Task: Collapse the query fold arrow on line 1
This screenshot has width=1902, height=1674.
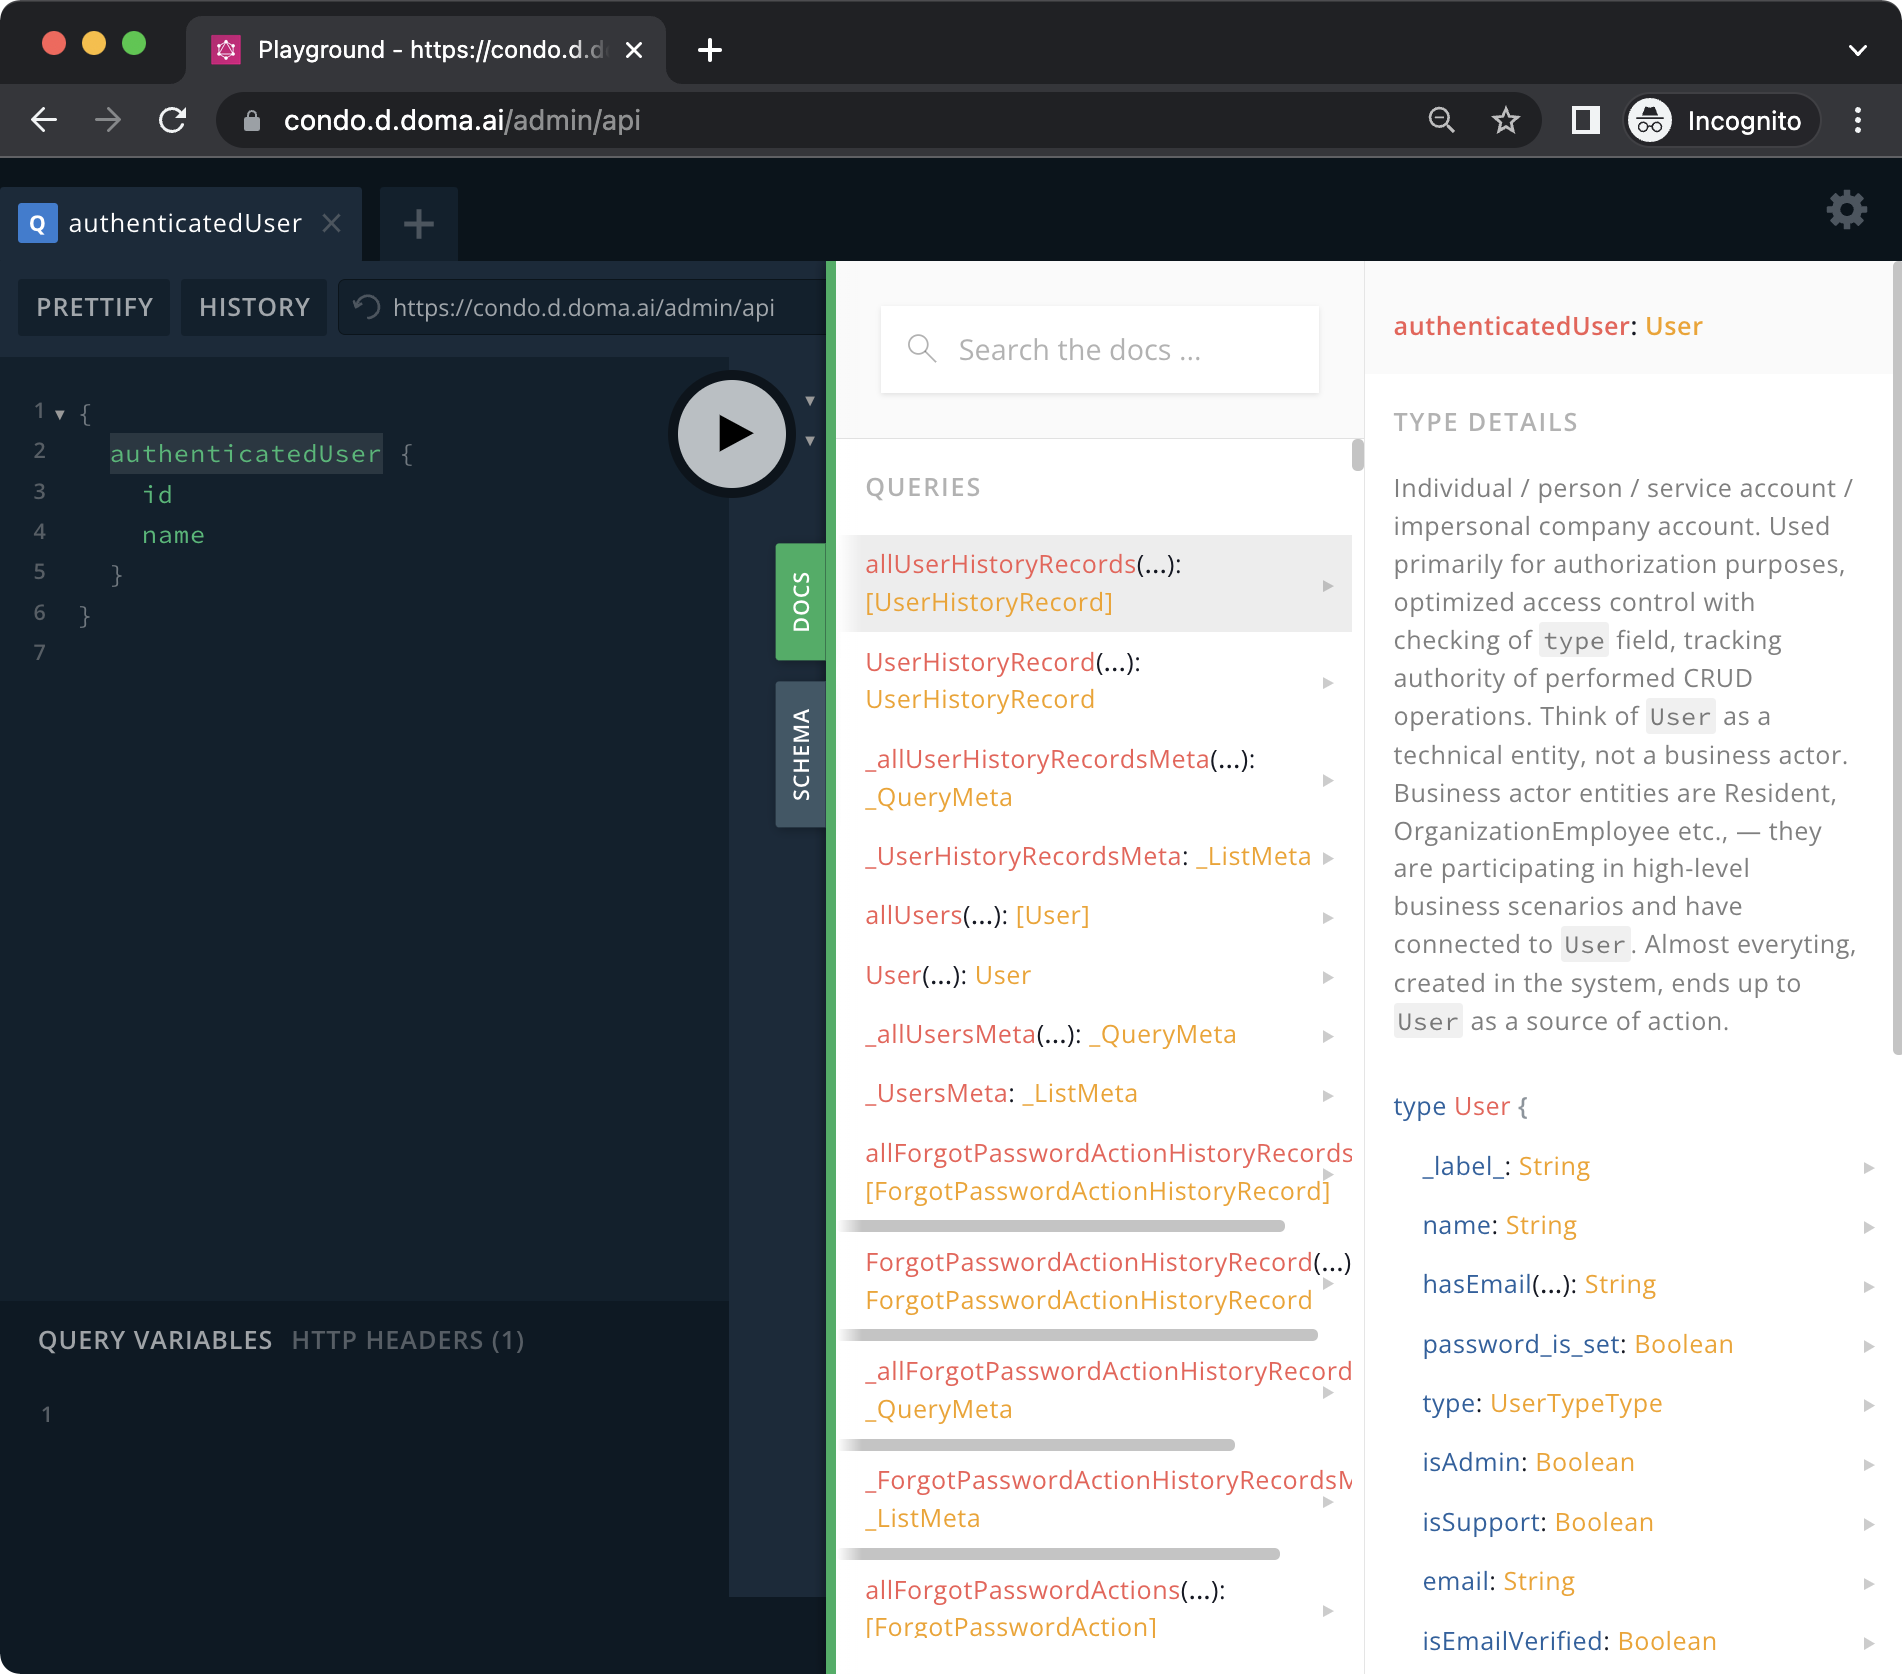Action: [x=60, y=414]
